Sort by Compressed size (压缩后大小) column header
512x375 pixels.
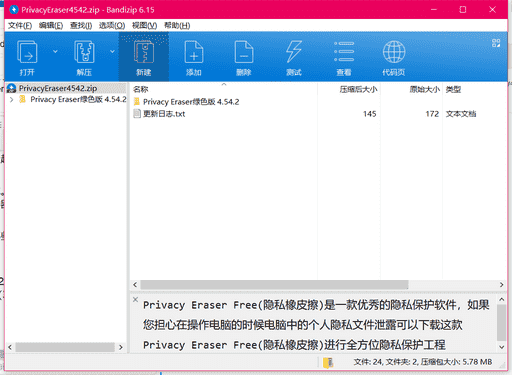click(x=358, y=89)
